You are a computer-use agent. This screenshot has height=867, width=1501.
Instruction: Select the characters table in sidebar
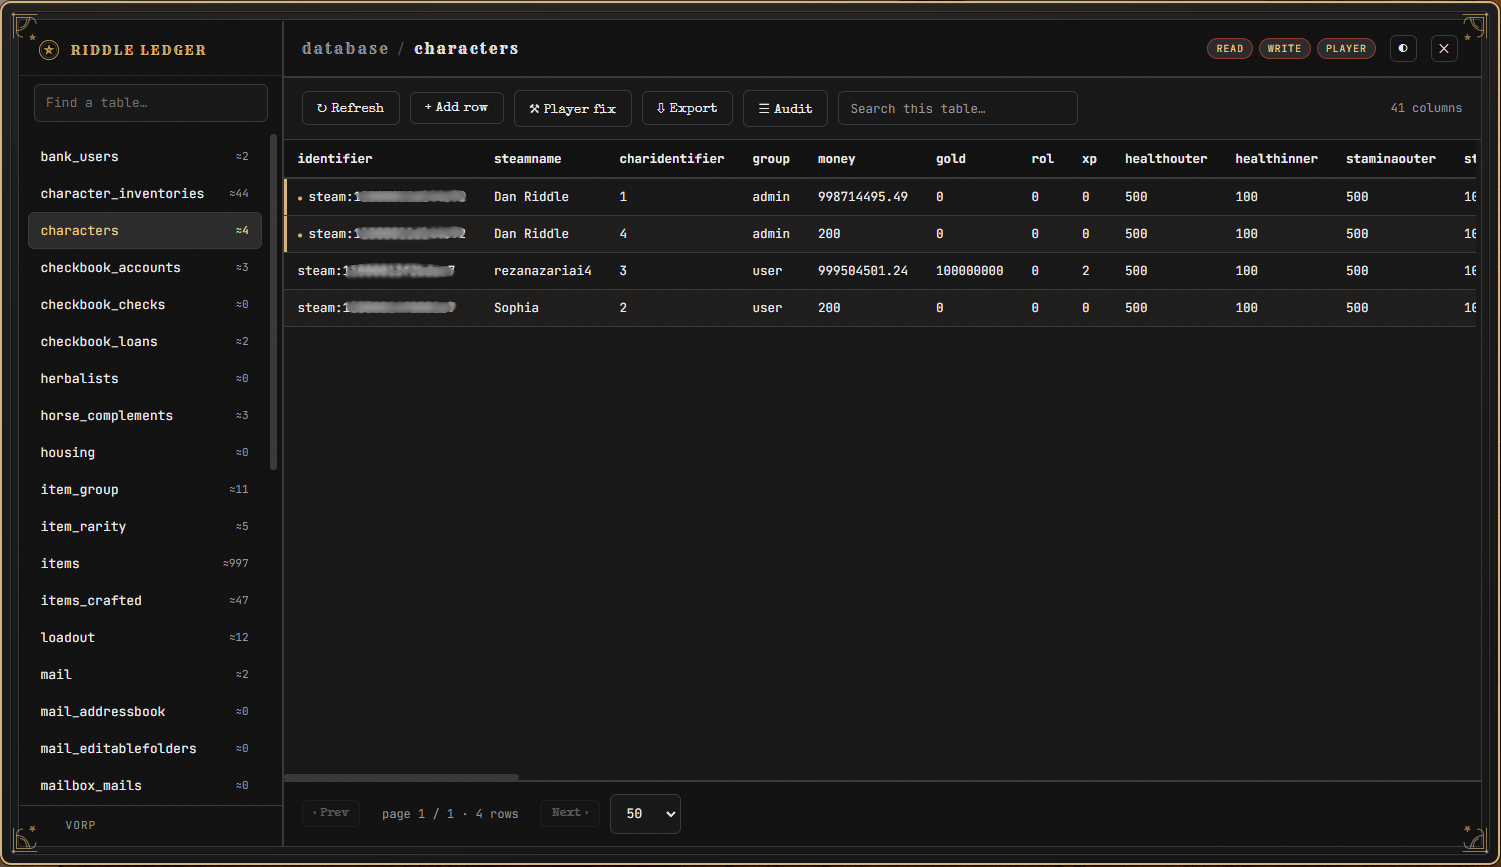click(x=145, y=231)
